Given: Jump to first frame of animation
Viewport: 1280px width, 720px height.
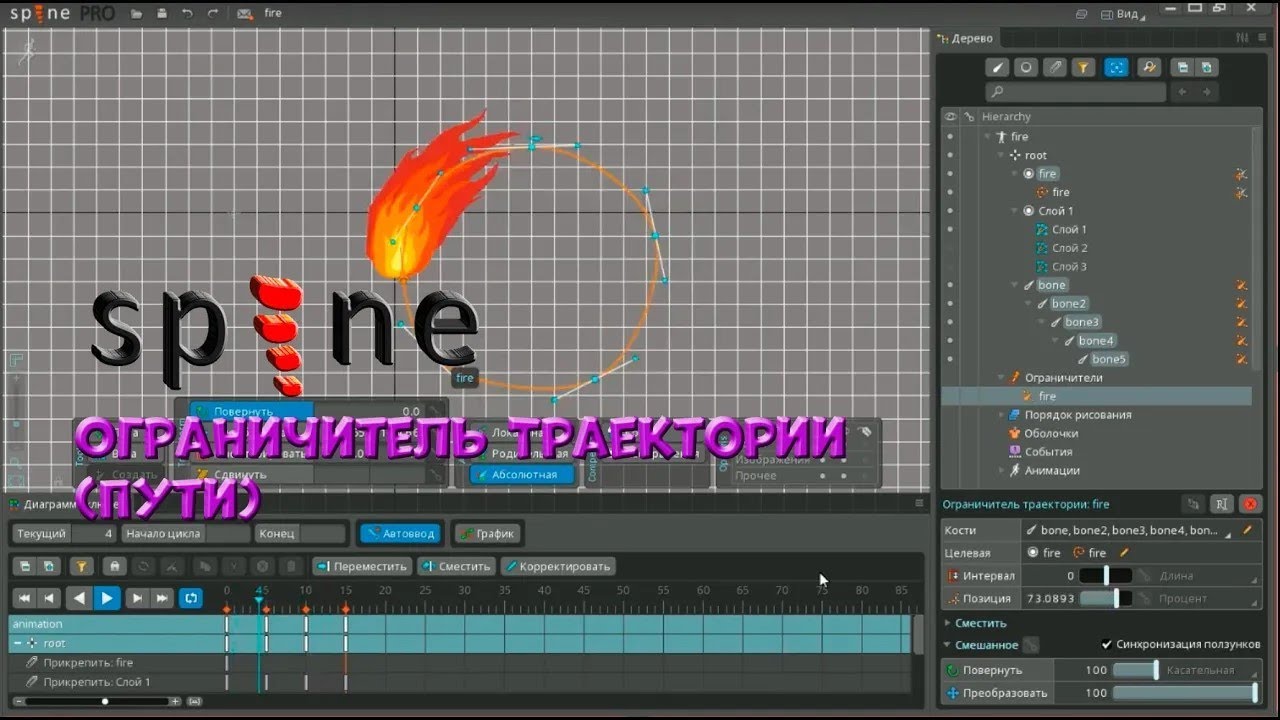Looking at the screenshot, I should (x=24, y=599).
